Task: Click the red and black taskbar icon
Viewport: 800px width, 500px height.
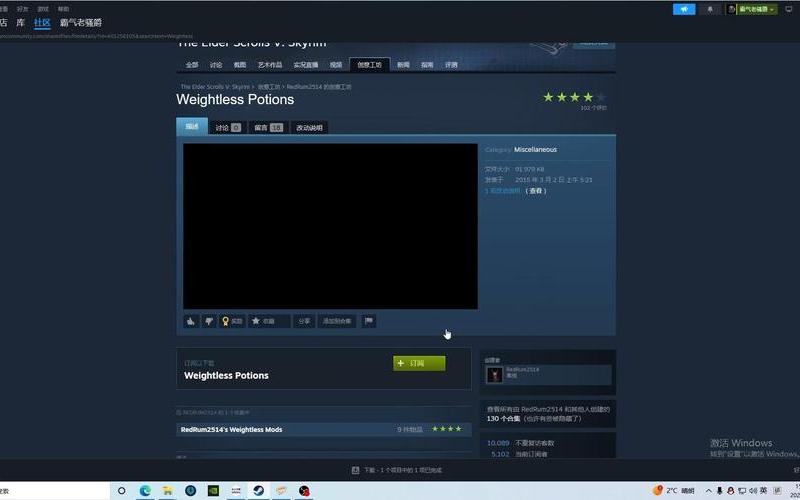Action: click(304, 491)
